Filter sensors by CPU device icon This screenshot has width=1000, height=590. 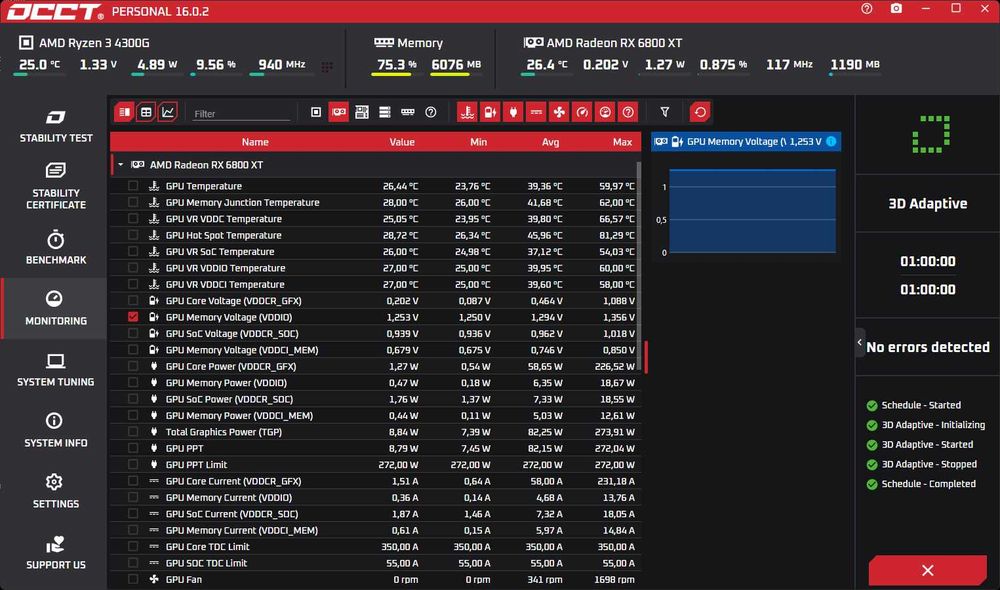click(x=316, y=112)
